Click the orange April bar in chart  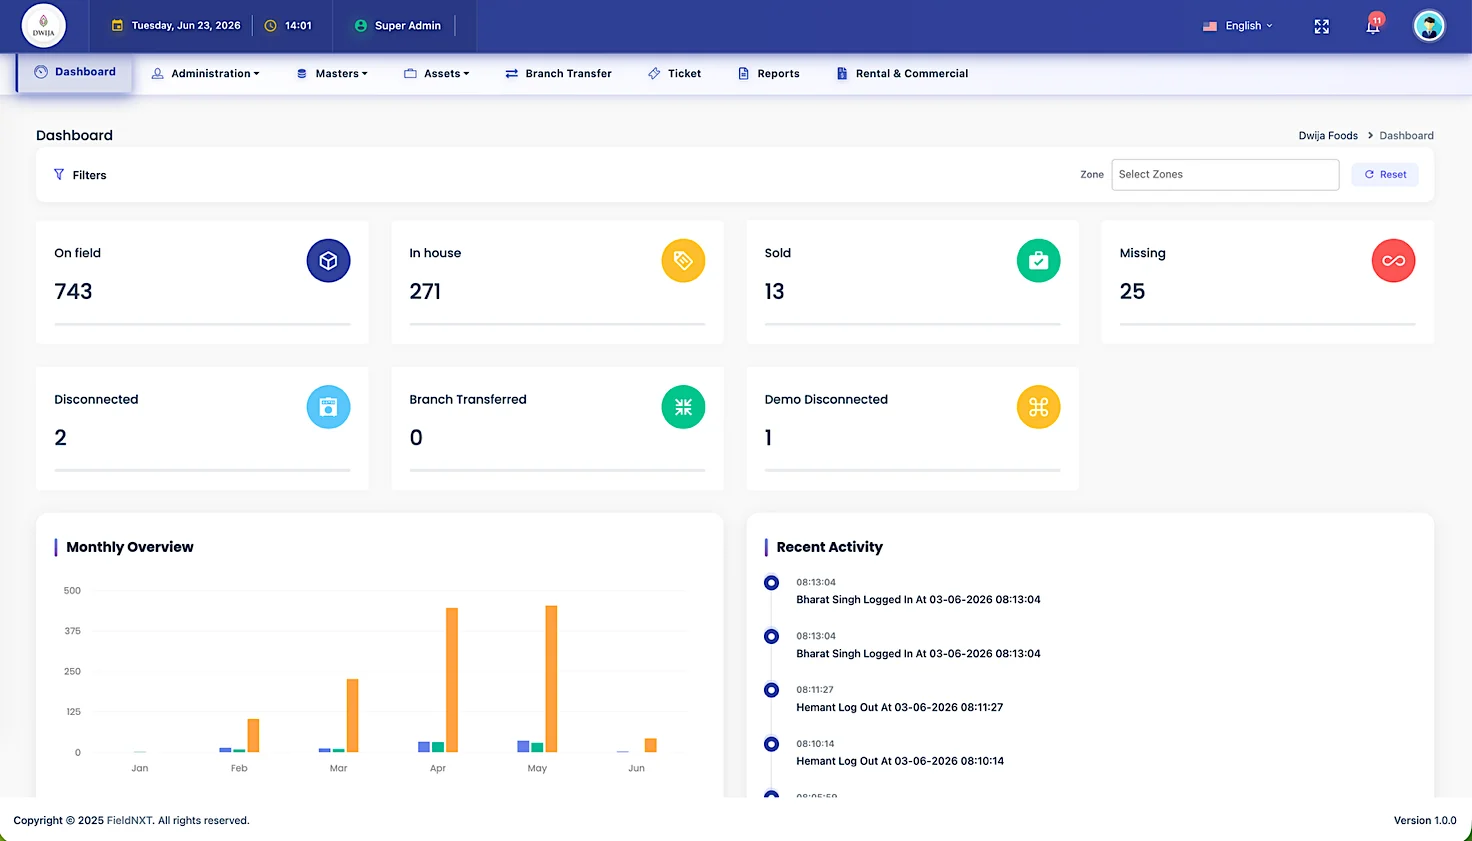452,680
